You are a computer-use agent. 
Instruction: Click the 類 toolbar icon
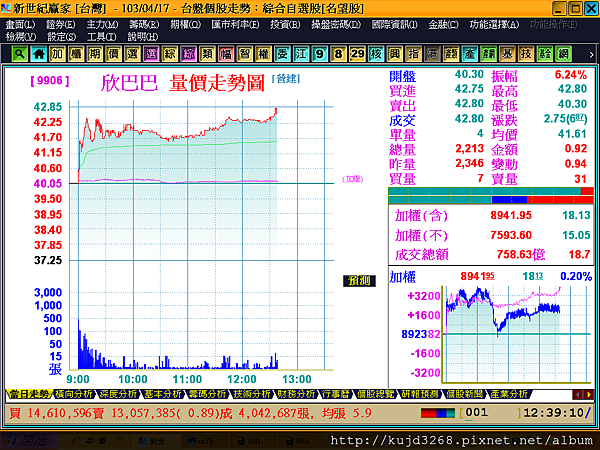(x=207, y=54)
